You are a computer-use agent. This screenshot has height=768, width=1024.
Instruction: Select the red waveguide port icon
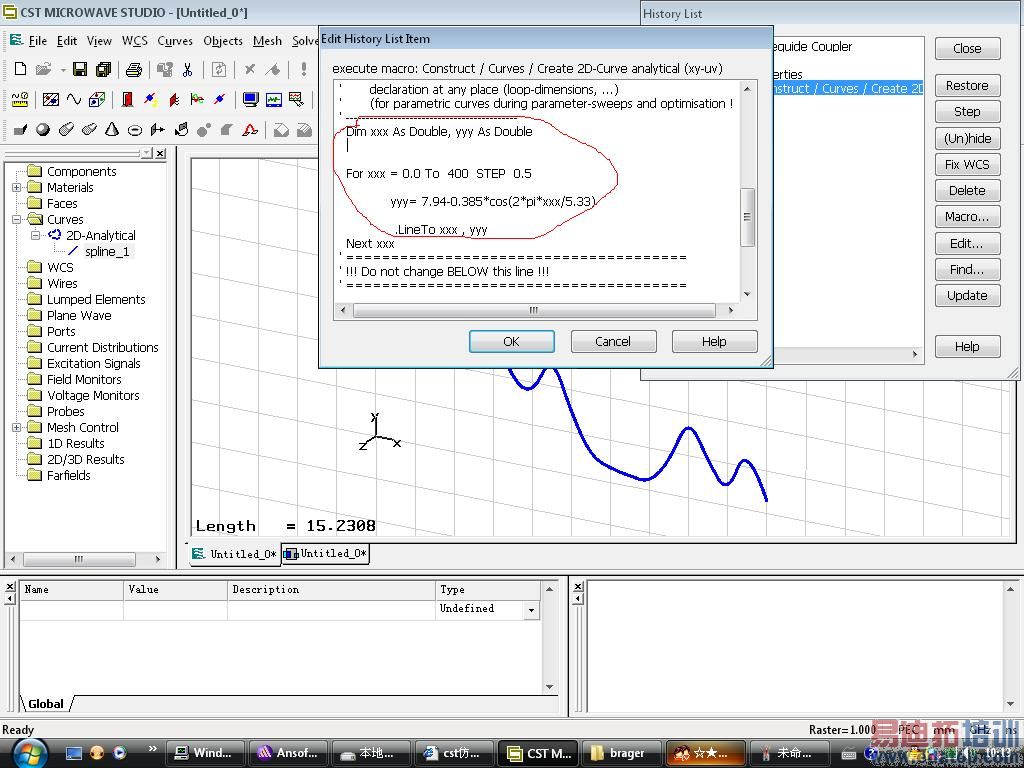127,99
